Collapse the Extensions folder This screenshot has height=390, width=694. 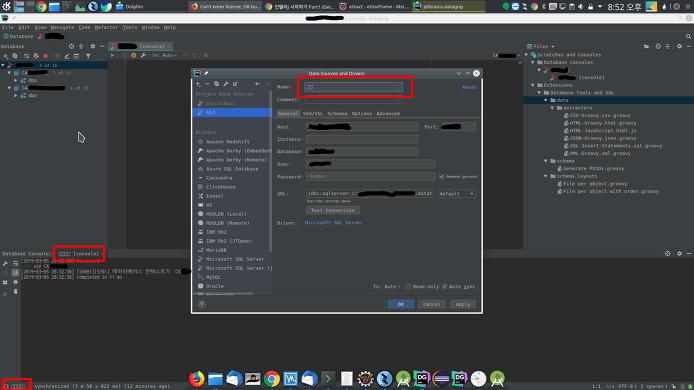[x=533, y=85]
